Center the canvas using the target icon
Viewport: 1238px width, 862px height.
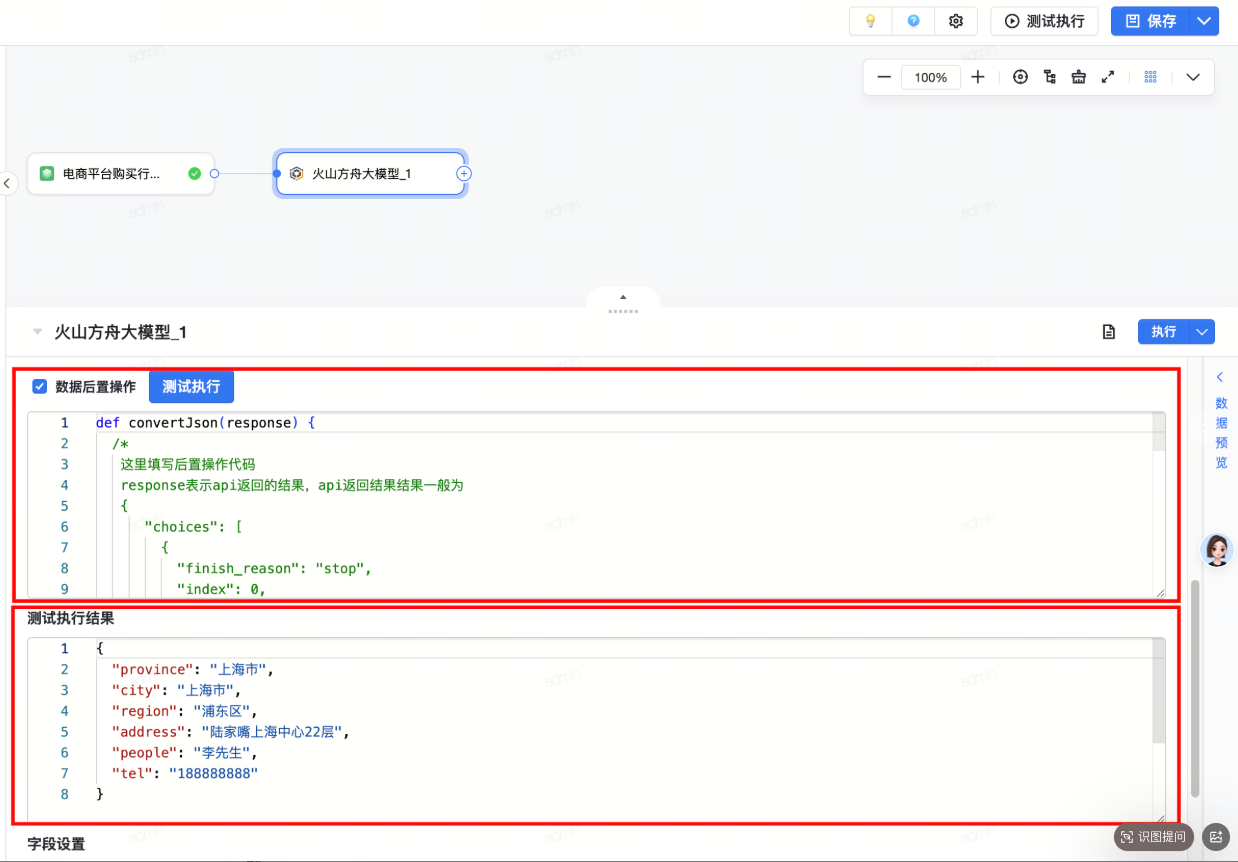pyautogui.click(x=1020, y=77)
